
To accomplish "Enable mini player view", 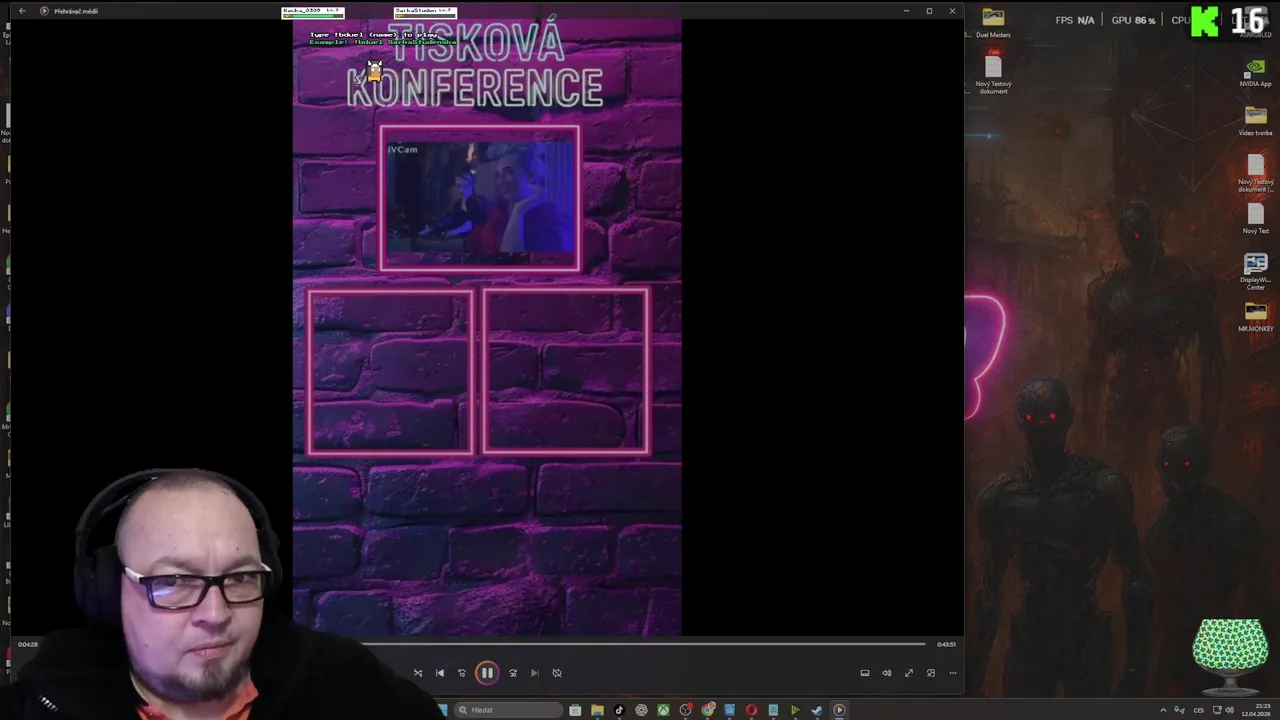I will (x=931, y=673).
